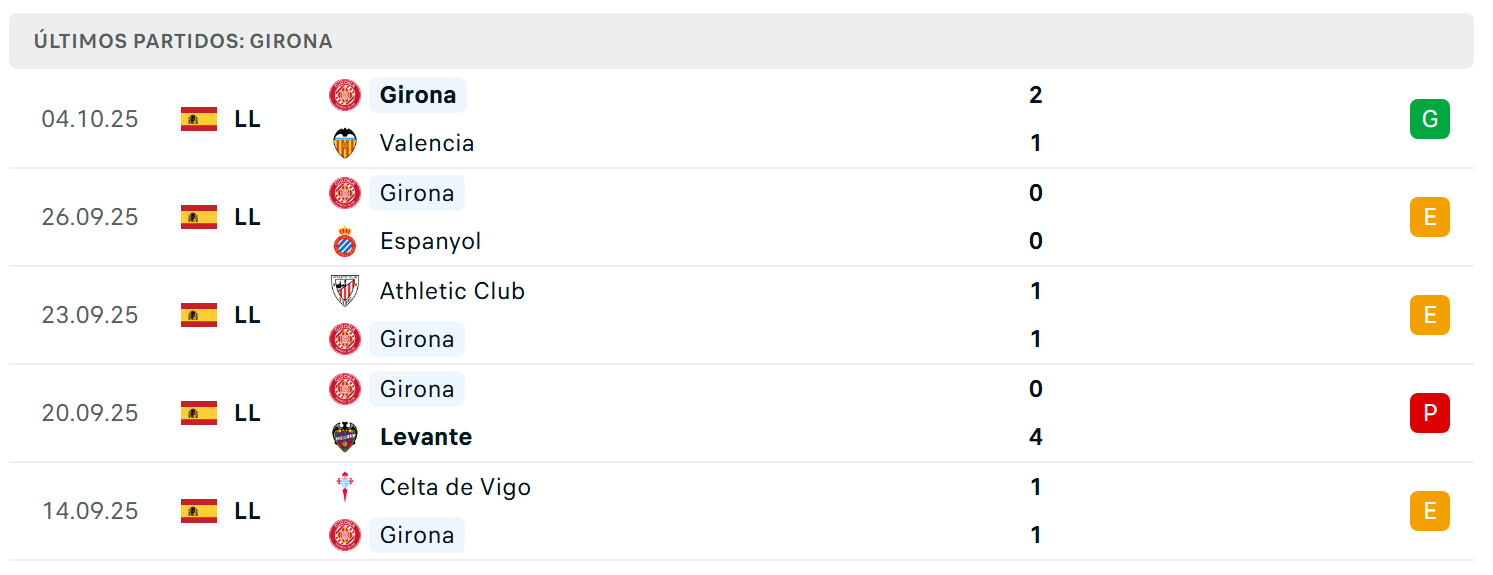Screen dimensions: 1493x575
Task: Click the red P result badge
Action: tap(1430, 413)
